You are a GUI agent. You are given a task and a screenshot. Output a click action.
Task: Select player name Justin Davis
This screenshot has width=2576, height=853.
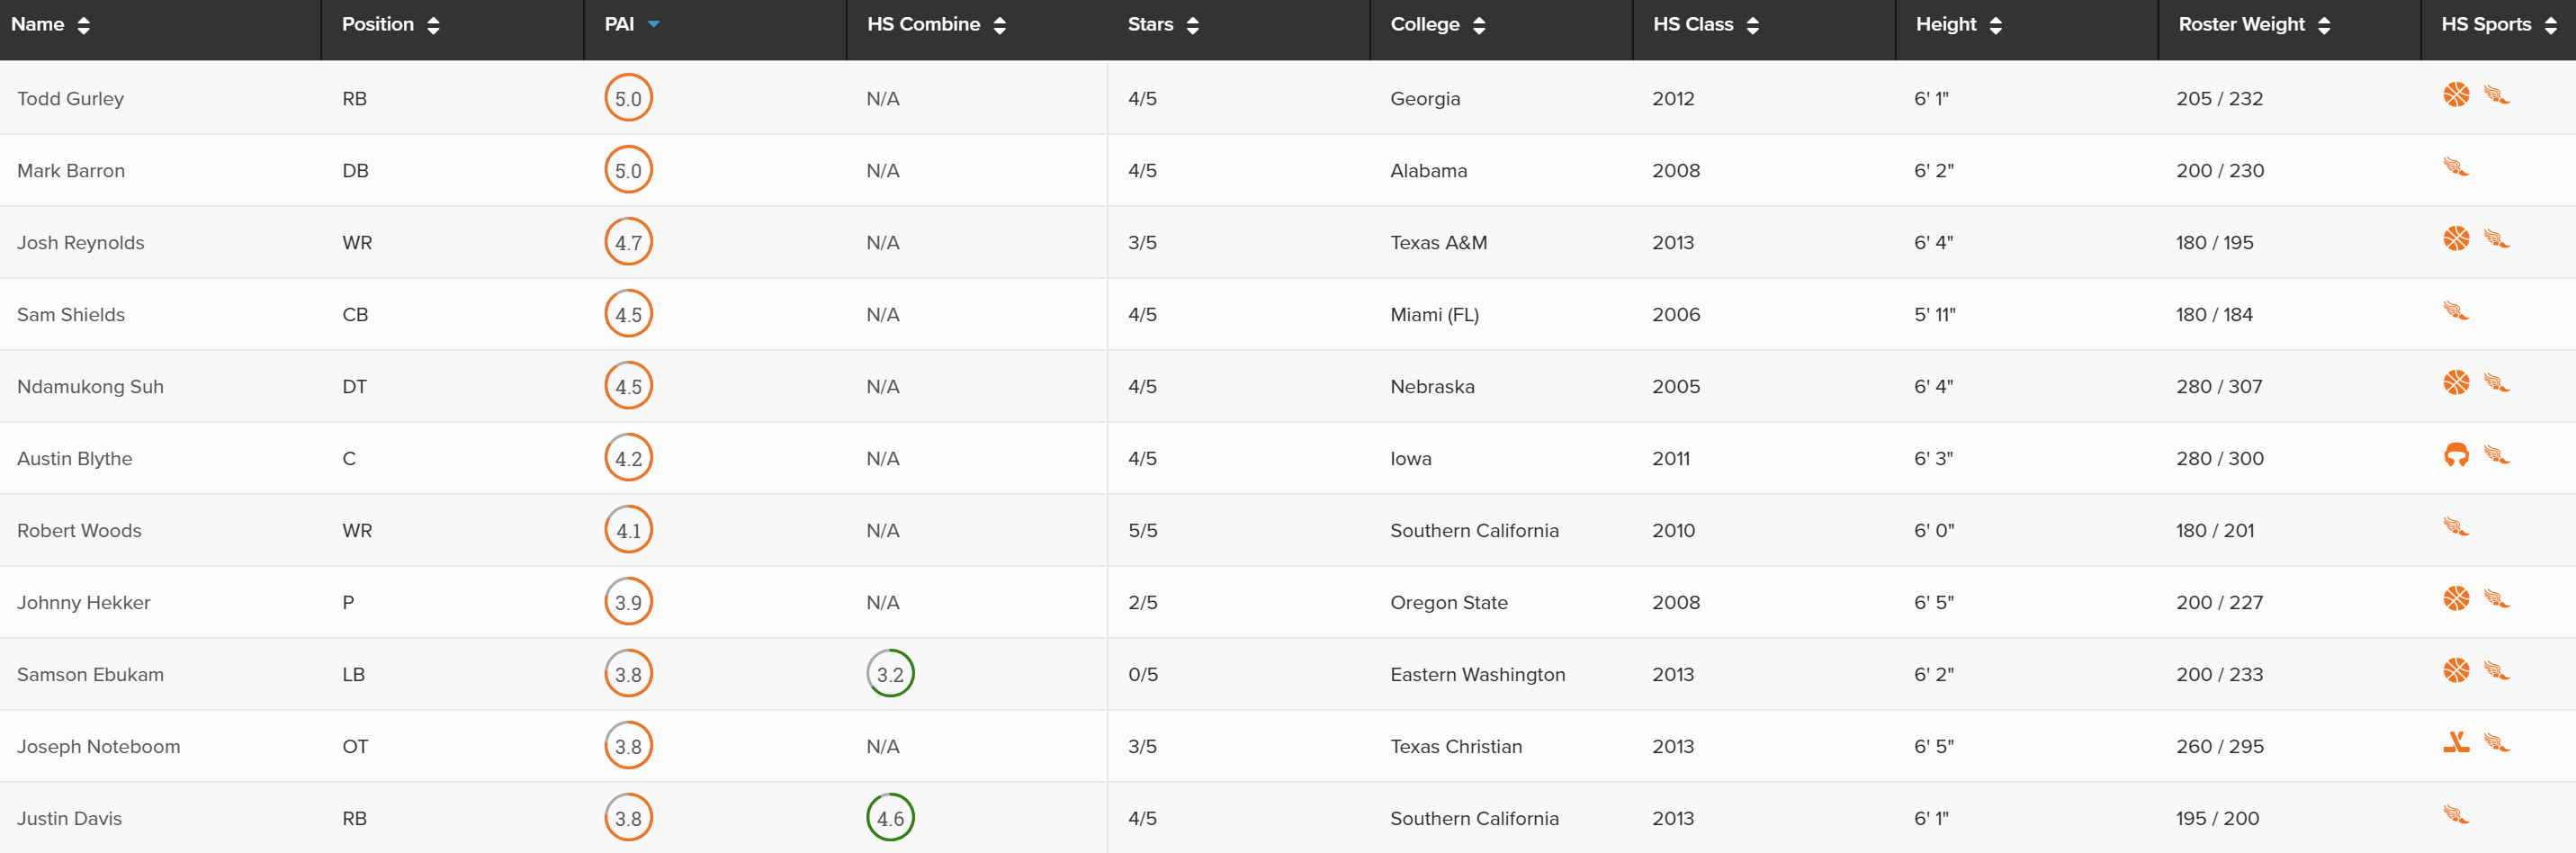point(69,819)
